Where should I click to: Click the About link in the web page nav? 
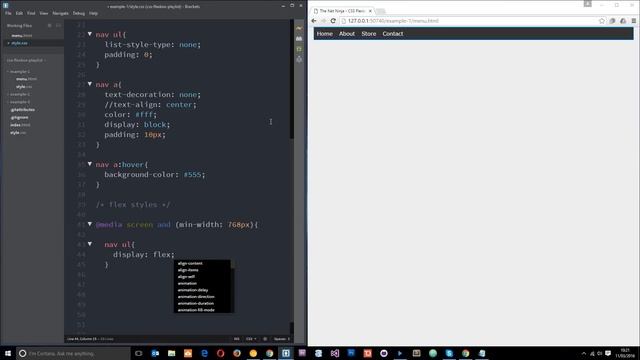coord(347,34)
